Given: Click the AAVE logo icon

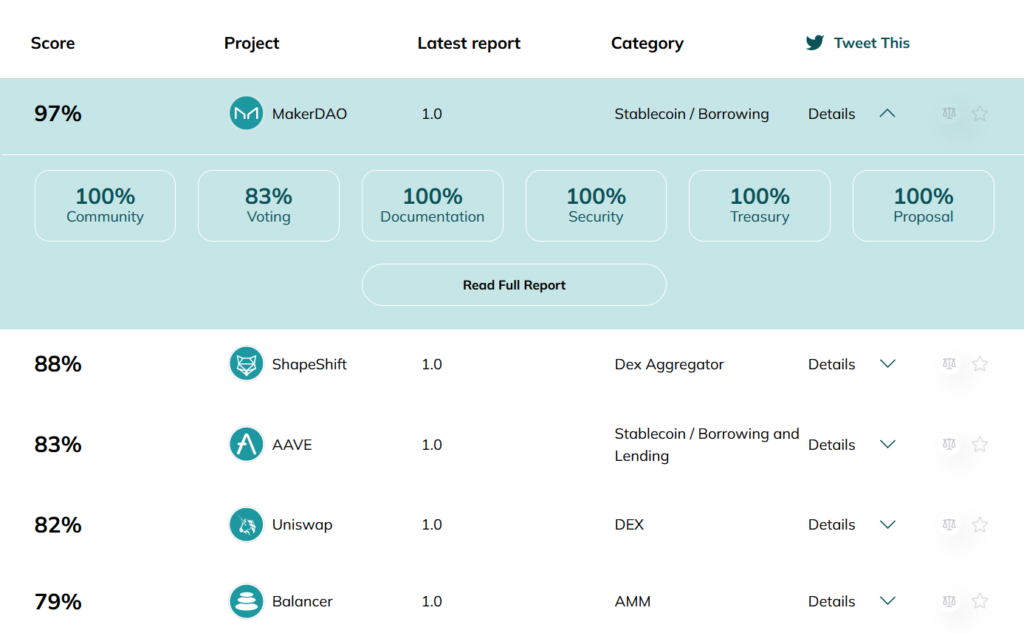Looking at the screenshot, I should (246, 444).
